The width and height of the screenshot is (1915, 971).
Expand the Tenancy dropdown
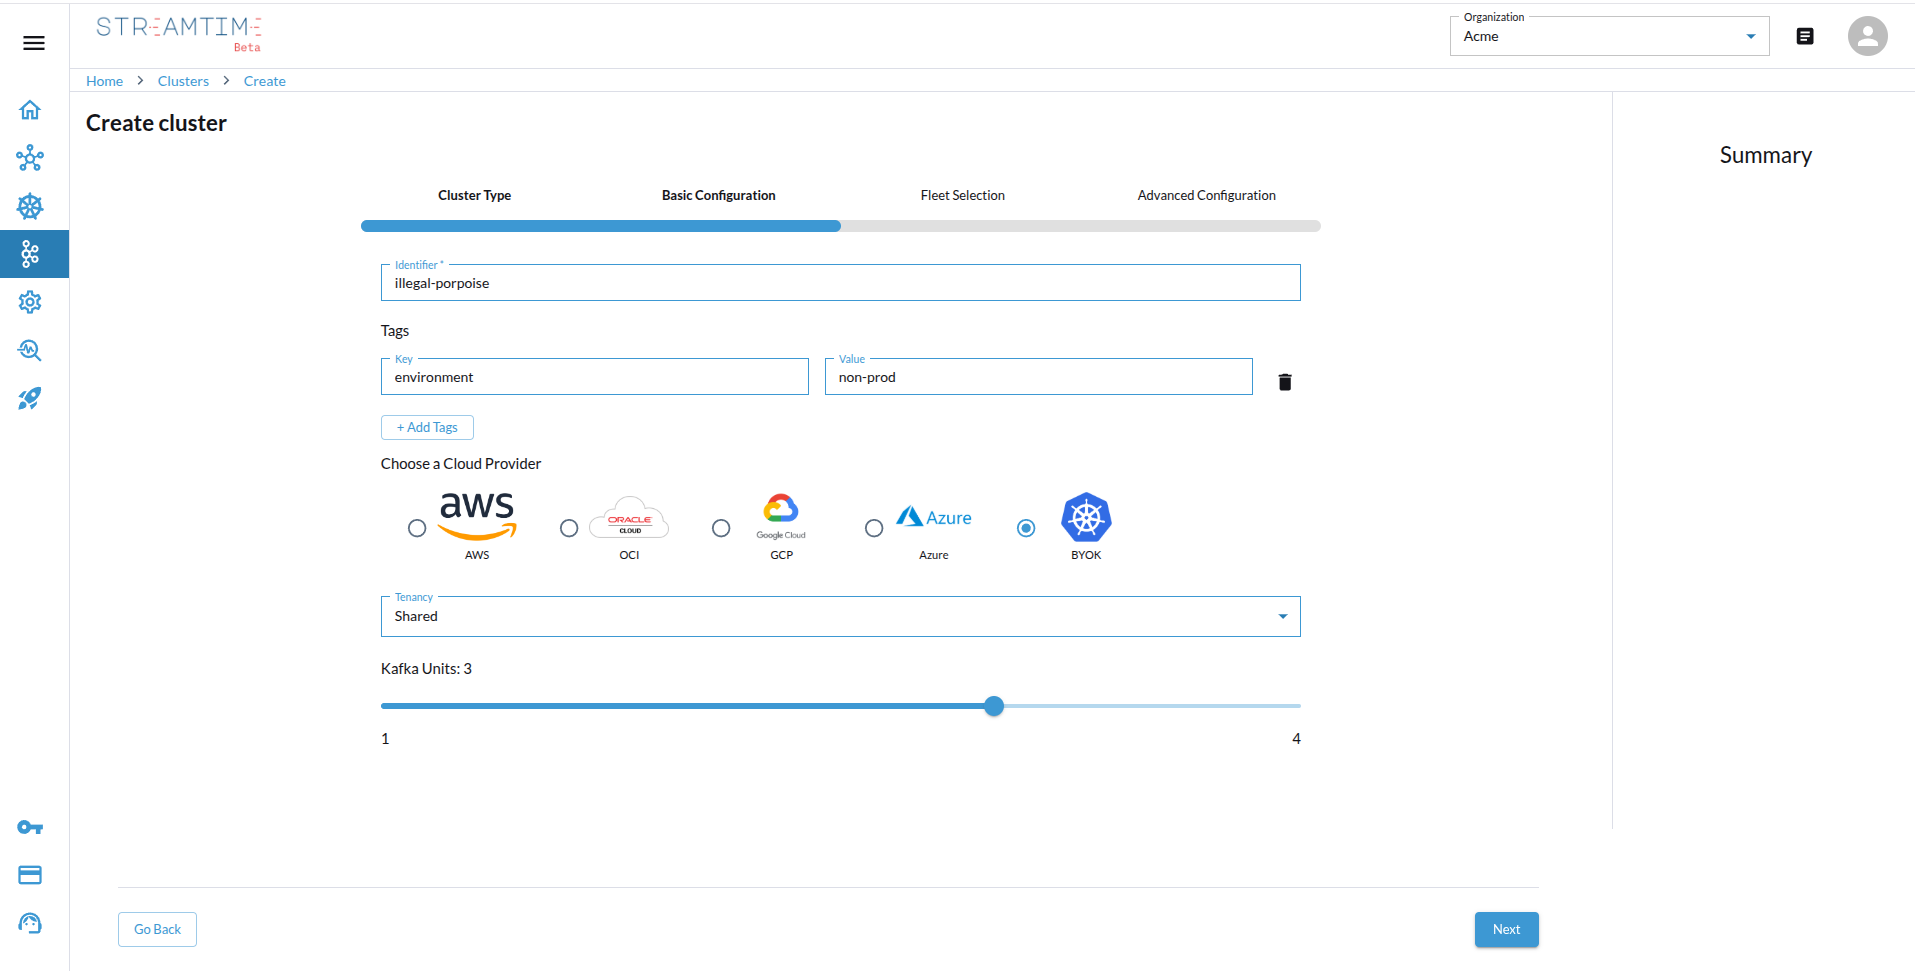pos(841,616)
